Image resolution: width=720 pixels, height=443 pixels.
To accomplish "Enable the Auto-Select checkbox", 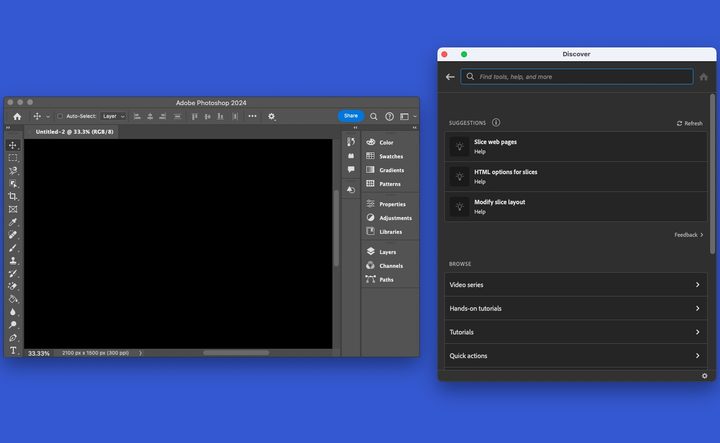I will click(x=60, y=116).
